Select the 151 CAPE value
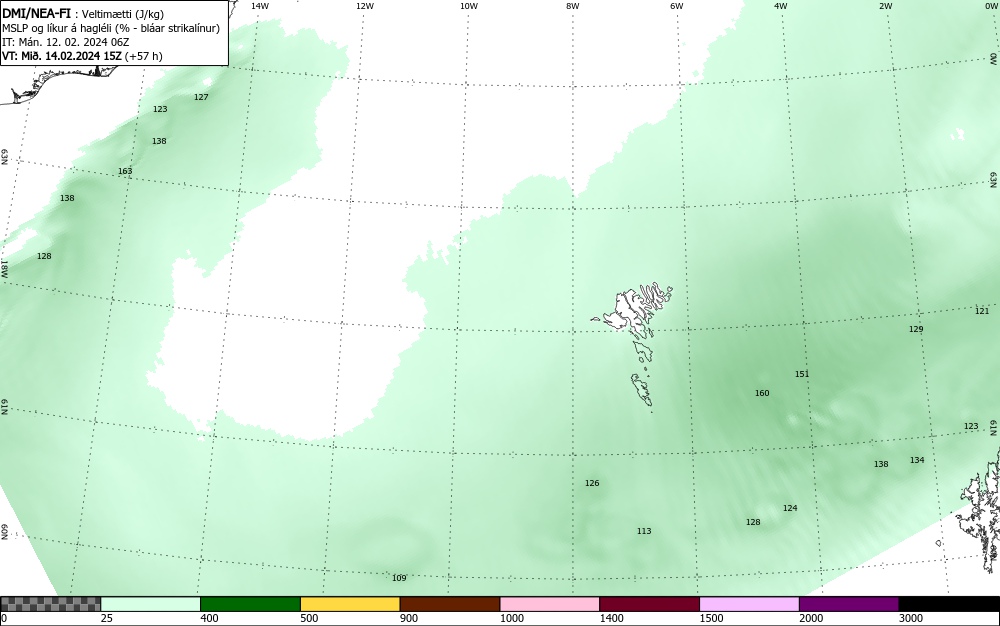The image size is (1000, 626). 802,374
